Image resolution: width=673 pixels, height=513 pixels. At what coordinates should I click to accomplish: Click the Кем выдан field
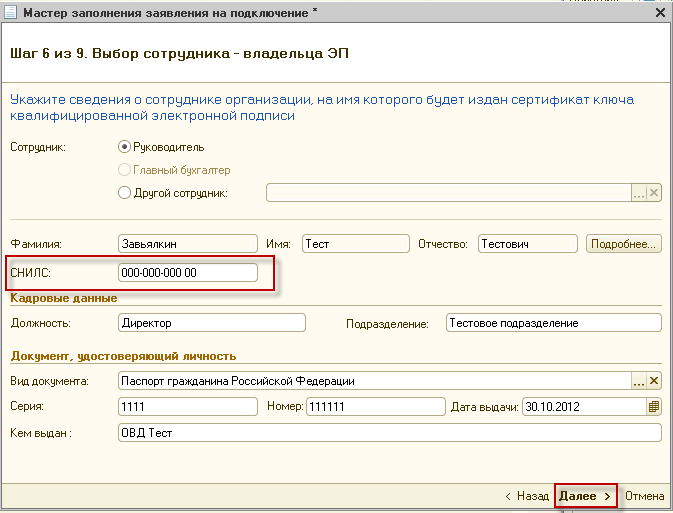[388, 432]
